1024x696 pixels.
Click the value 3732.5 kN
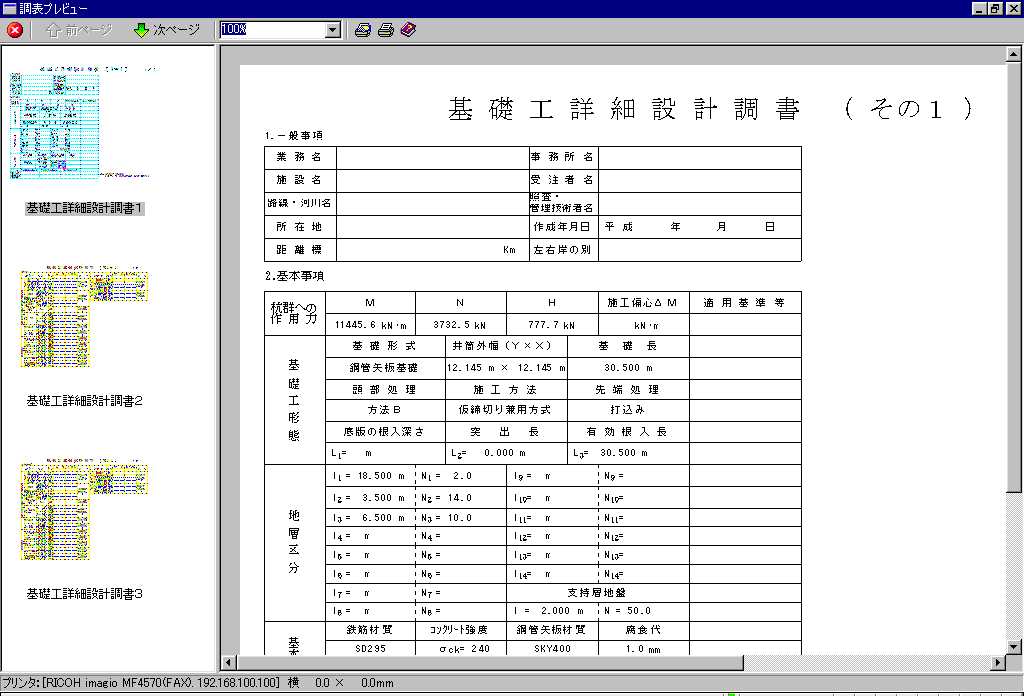point(460,324)
